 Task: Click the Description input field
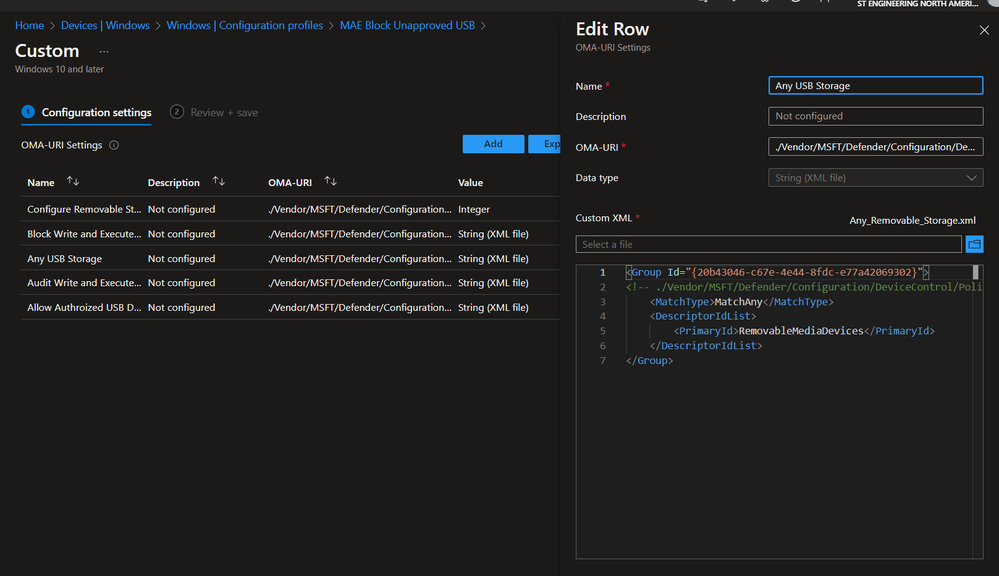click(875, 116)
